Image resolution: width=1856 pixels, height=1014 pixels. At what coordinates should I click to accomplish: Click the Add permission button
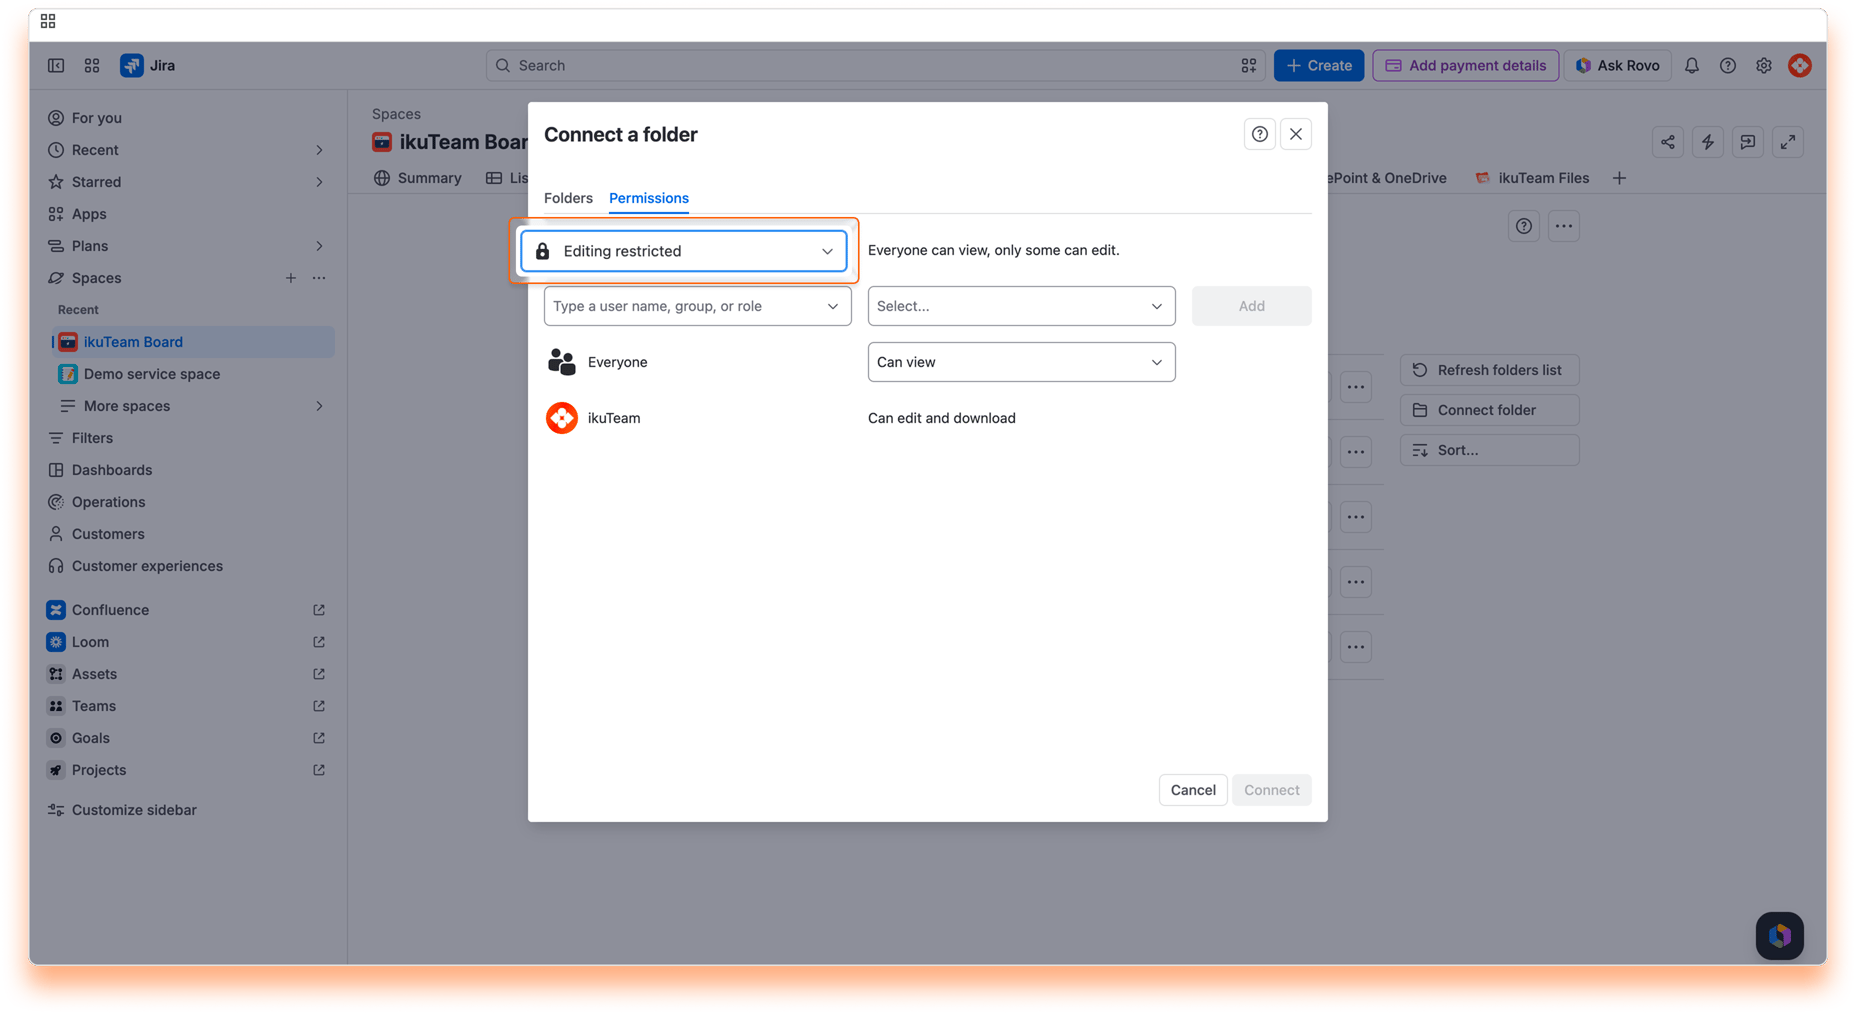point(1251,306)
